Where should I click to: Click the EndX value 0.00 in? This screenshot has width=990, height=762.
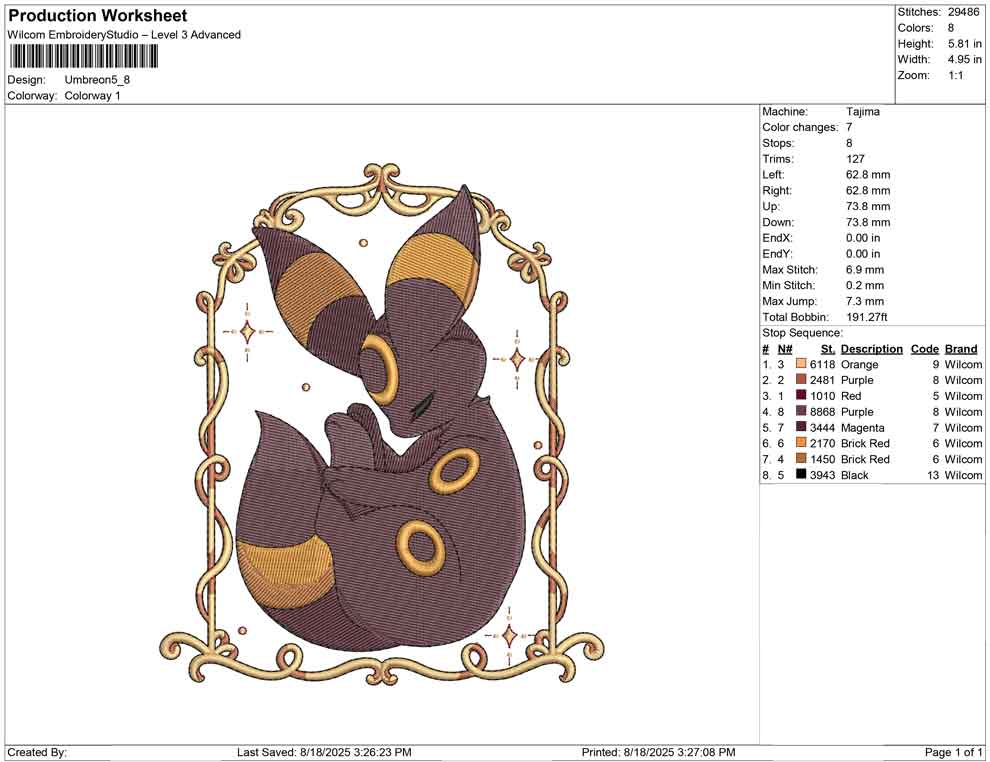click(x=863, y=238)
